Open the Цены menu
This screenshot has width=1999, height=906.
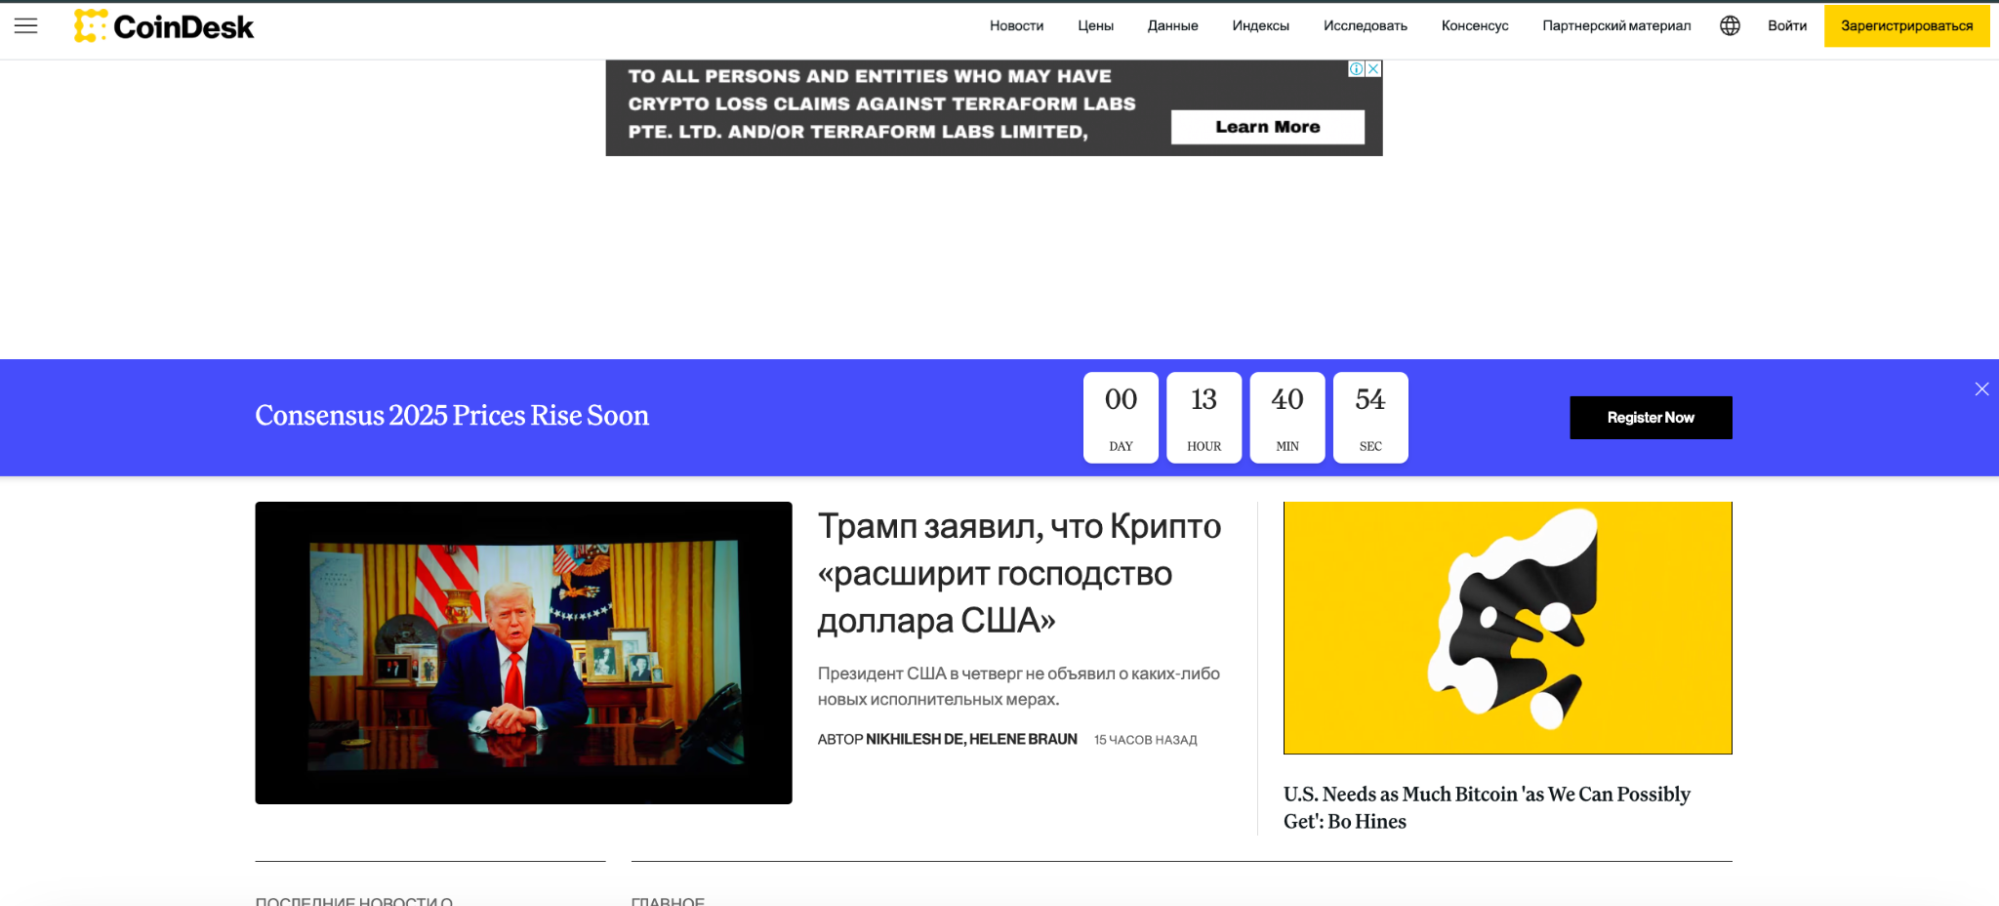point(1095,26)
